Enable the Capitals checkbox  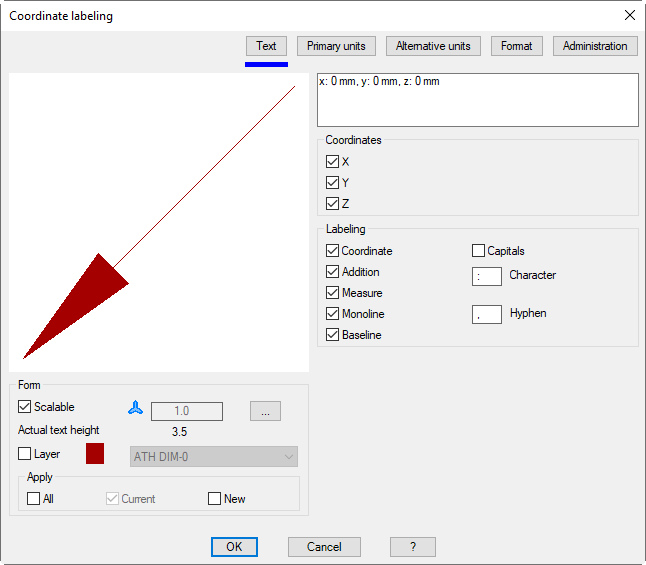tap(478, 251)
